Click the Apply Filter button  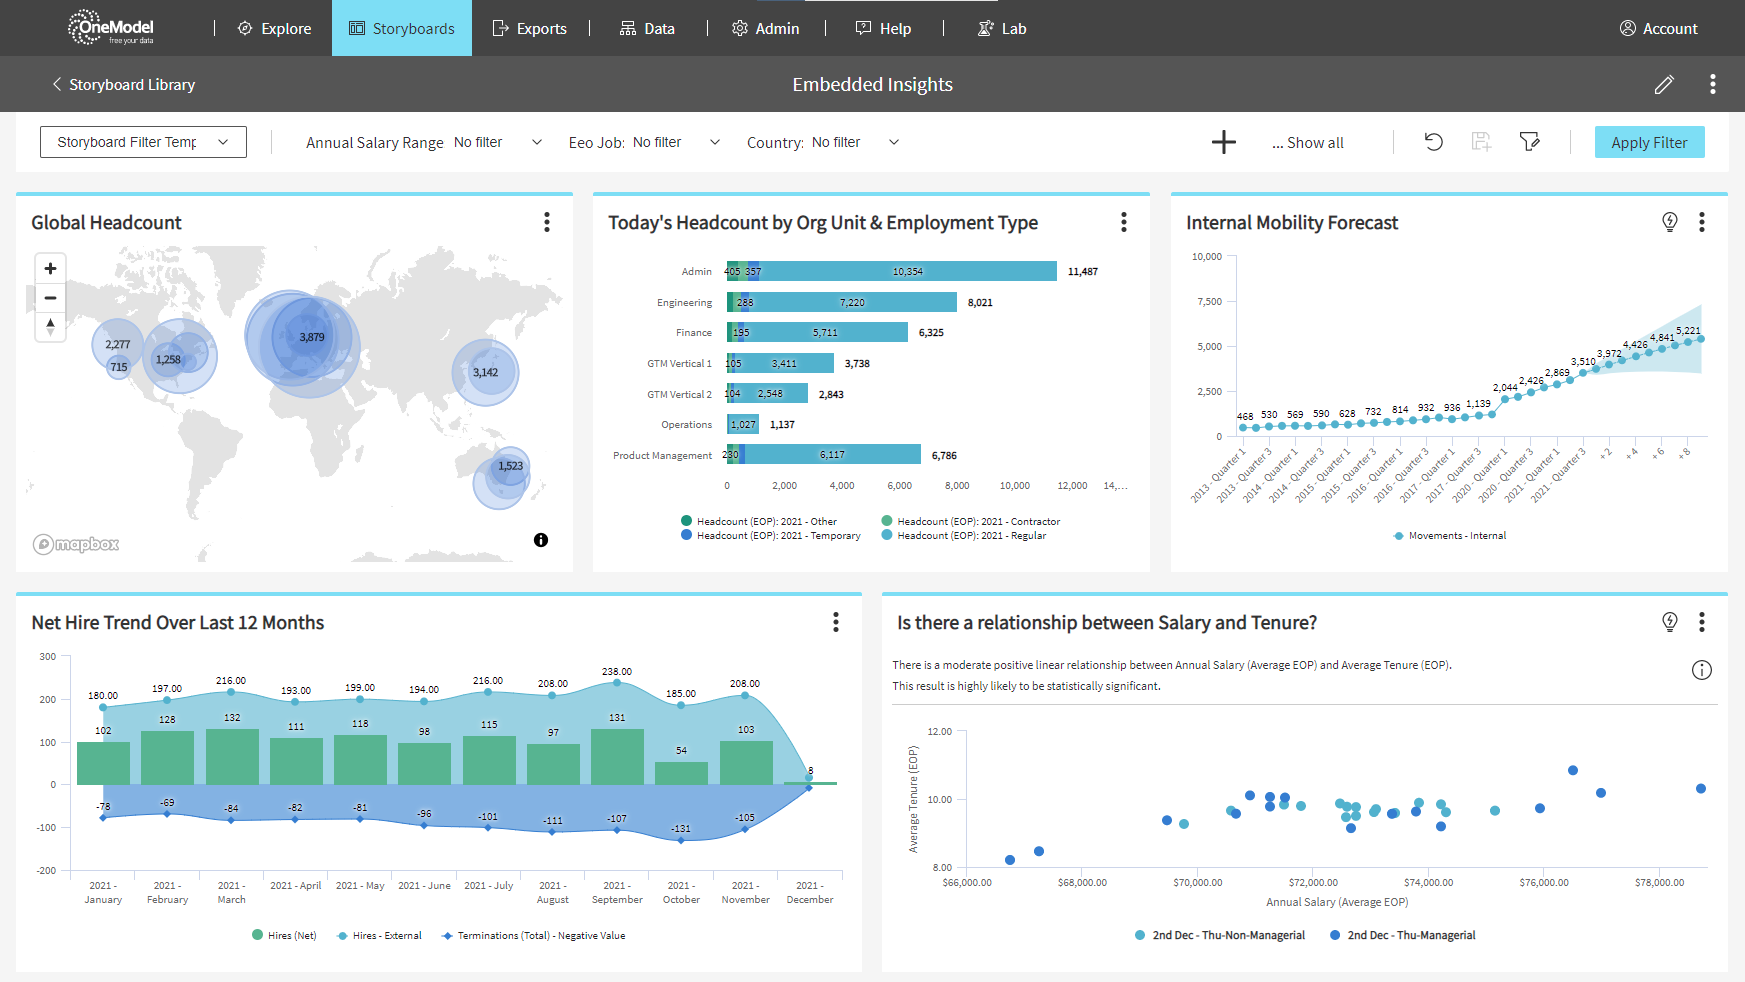[1649, 141]
